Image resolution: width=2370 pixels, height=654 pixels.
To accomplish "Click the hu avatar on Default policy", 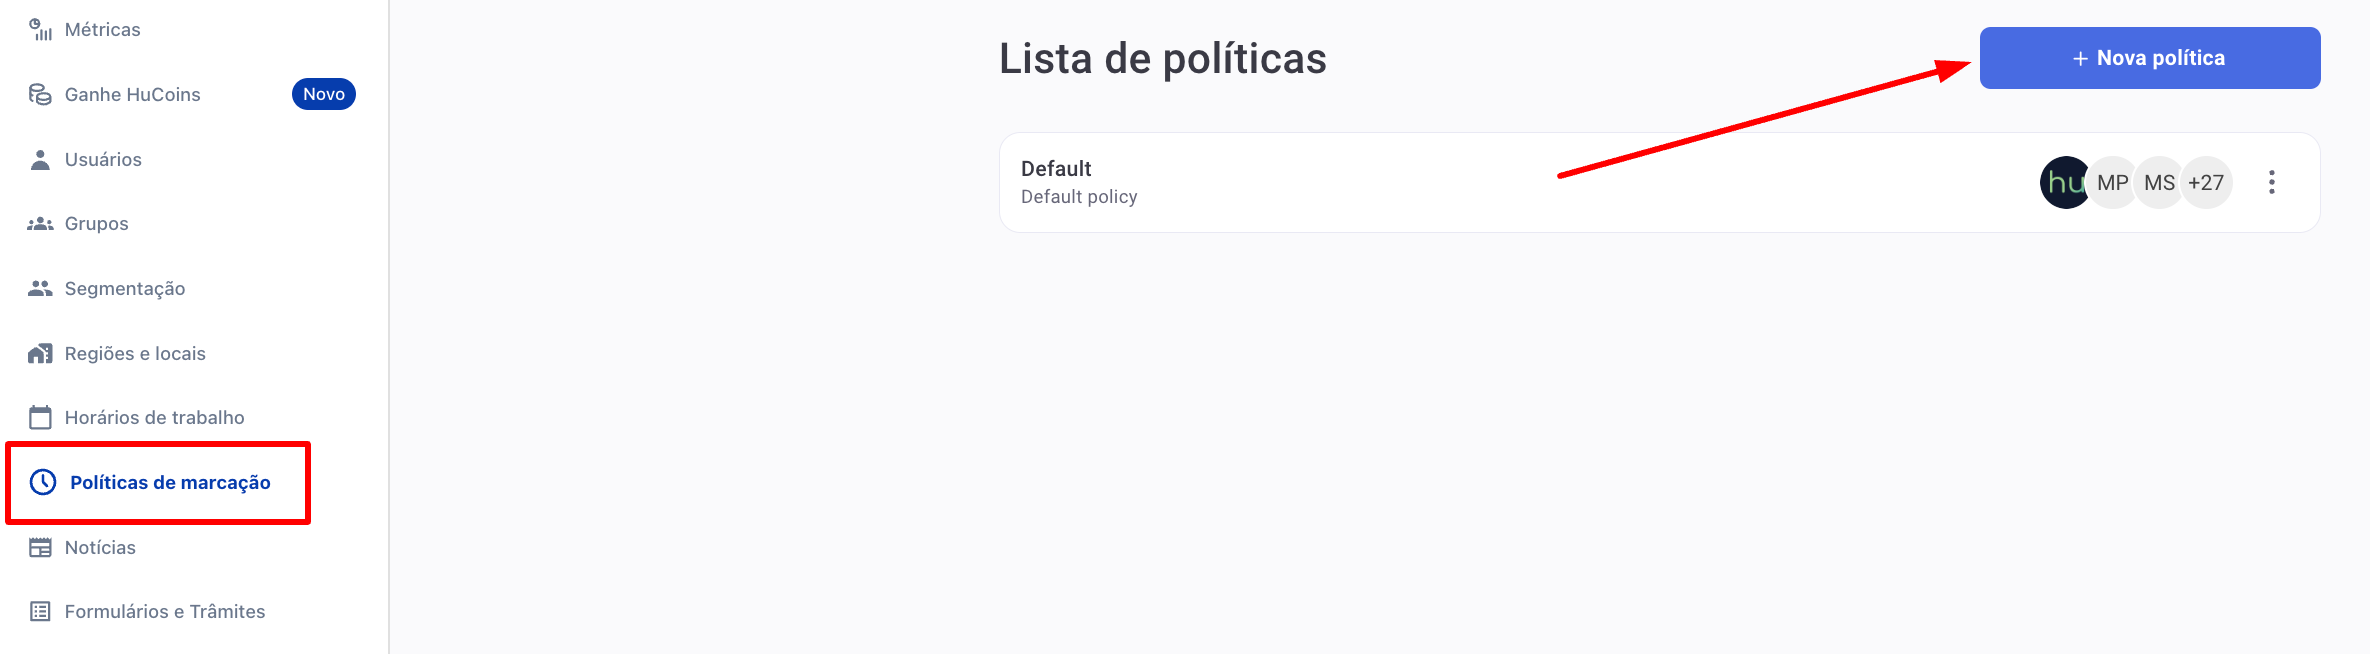I will coord(2064,182).
